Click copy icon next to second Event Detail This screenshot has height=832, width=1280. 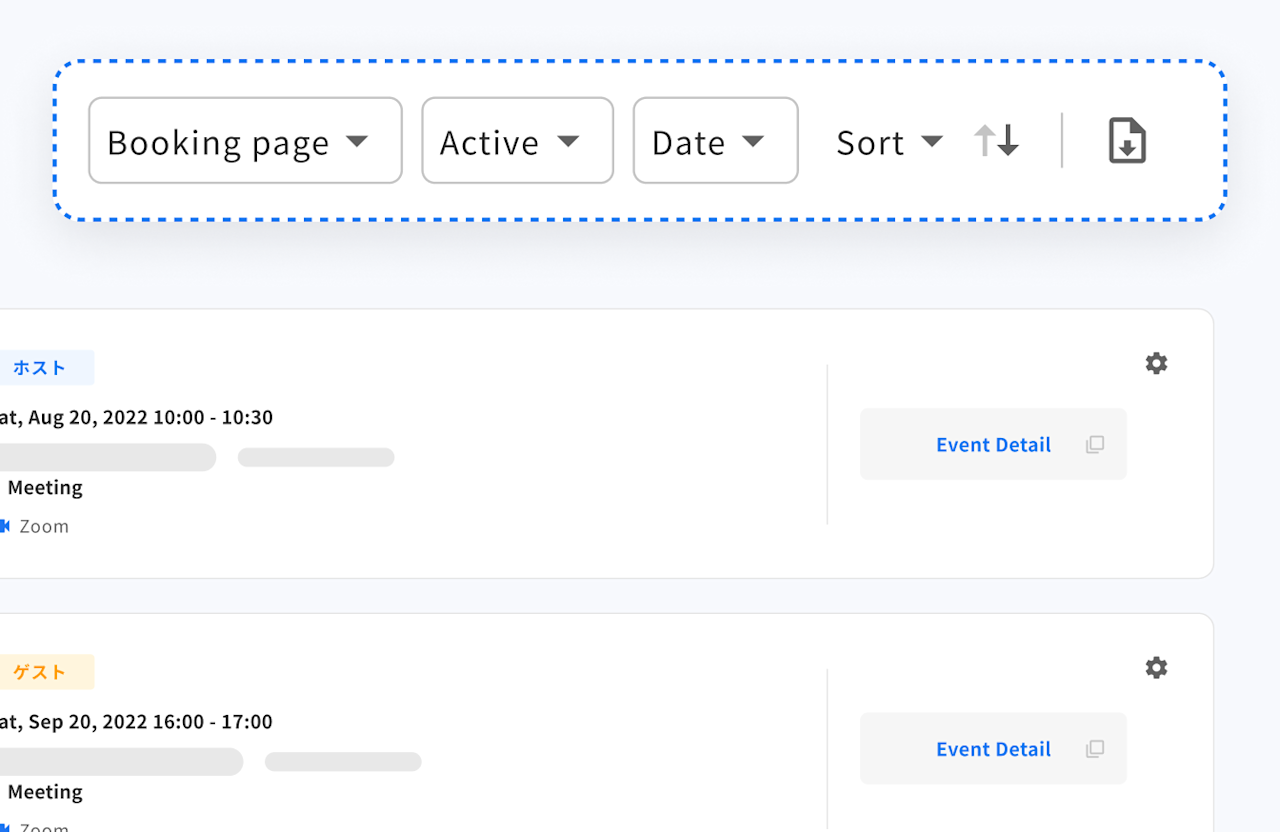(x=1095, y=748)
